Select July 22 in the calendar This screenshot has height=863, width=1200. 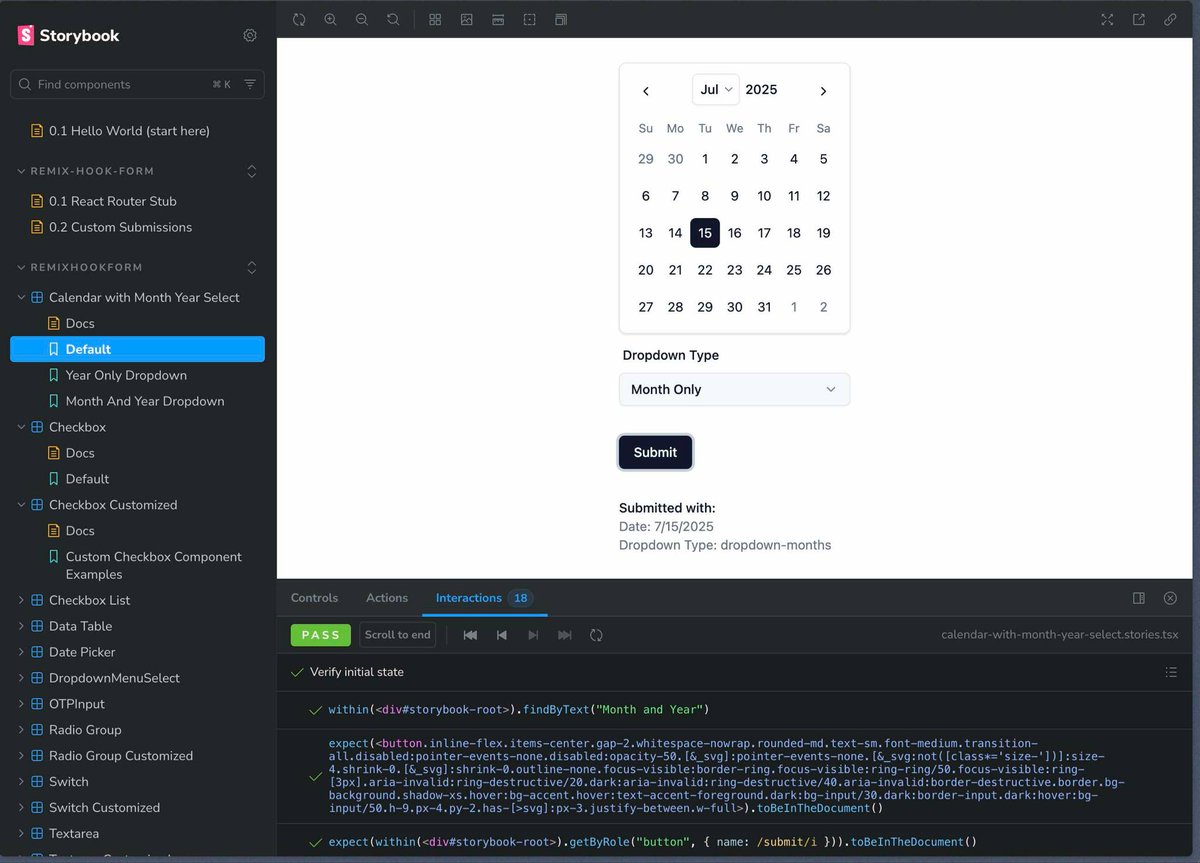[705, 270]
